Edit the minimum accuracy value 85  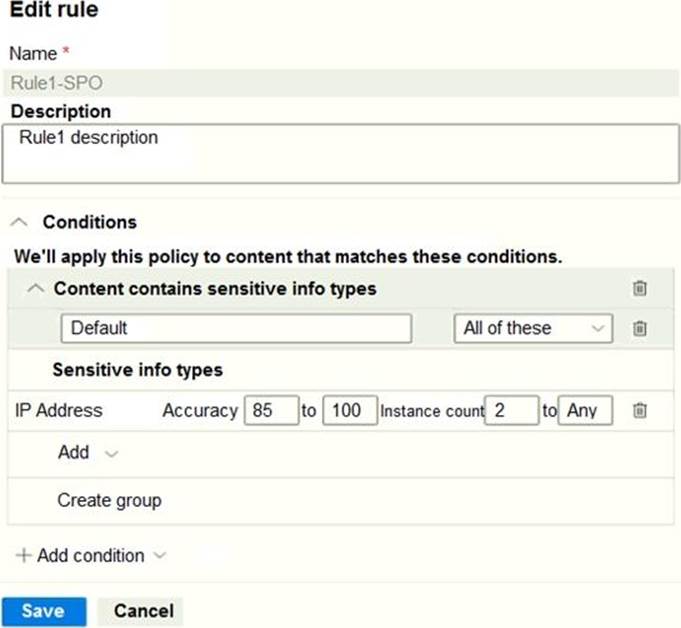click(271, 410)
